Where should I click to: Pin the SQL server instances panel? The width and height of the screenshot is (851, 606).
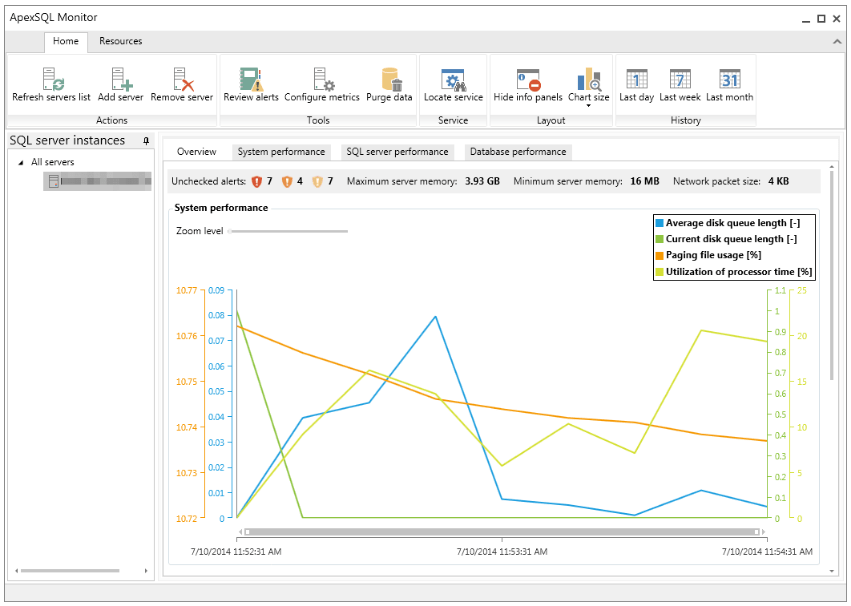146,141
